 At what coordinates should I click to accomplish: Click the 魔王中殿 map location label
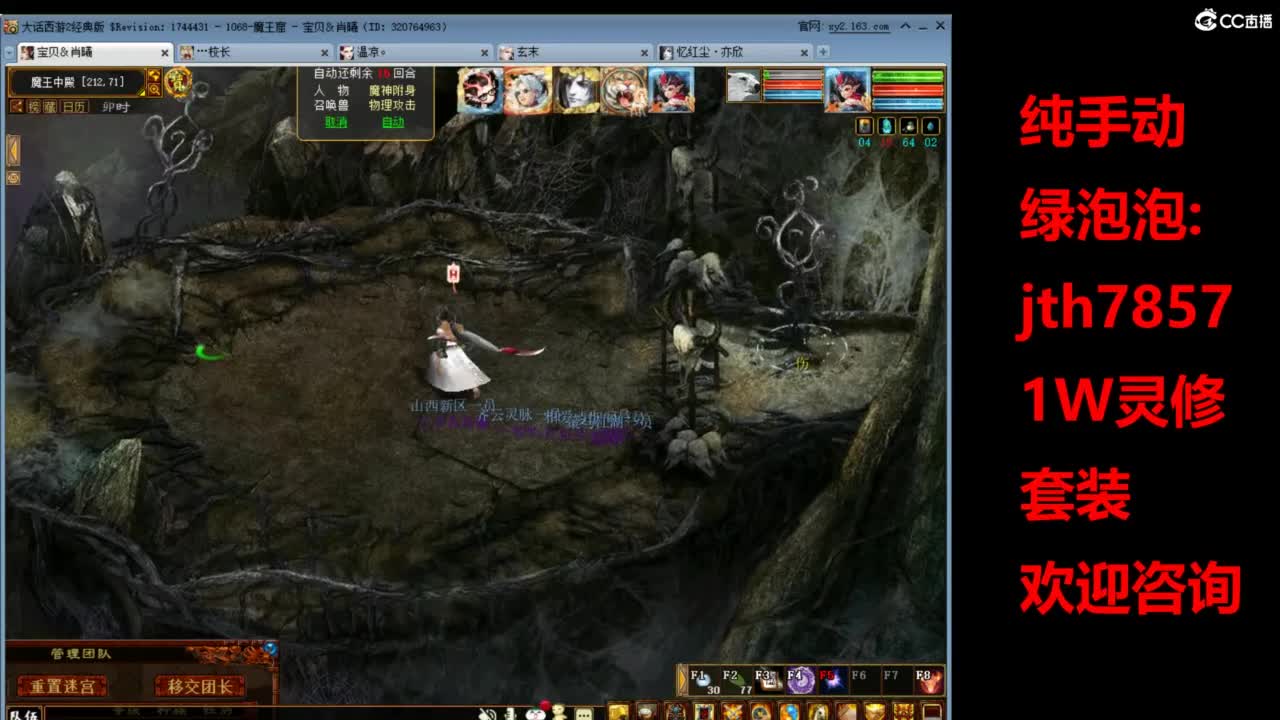77,82
